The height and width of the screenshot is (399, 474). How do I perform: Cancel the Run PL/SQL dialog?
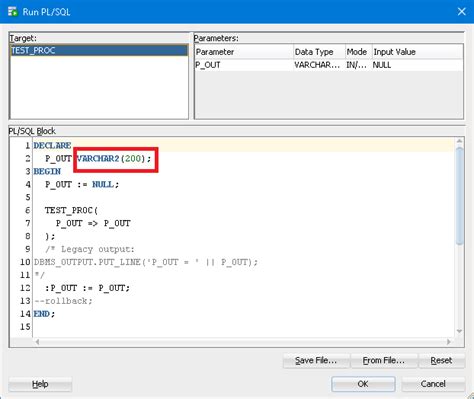[x=433, y=384]
